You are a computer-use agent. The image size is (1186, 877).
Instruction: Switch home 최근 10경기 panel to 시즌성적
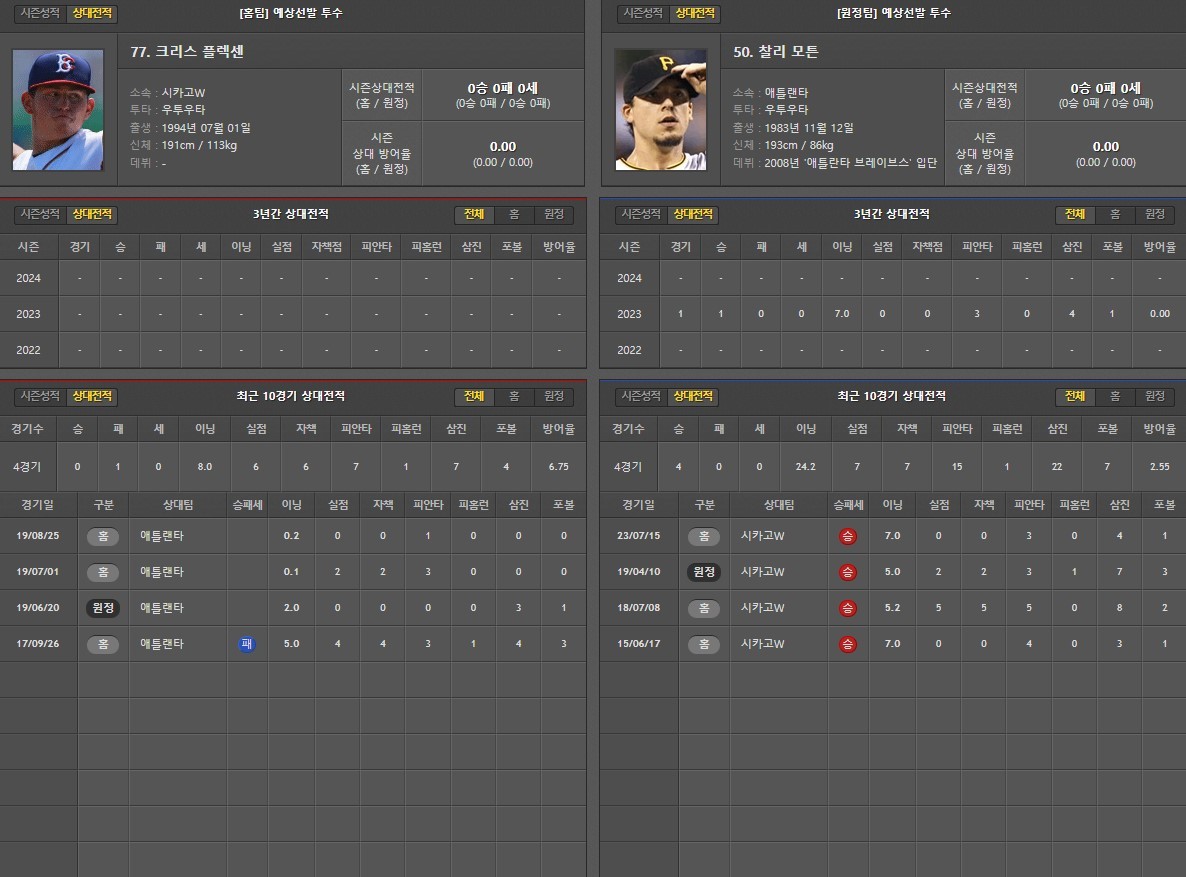(x=40, y=396)
